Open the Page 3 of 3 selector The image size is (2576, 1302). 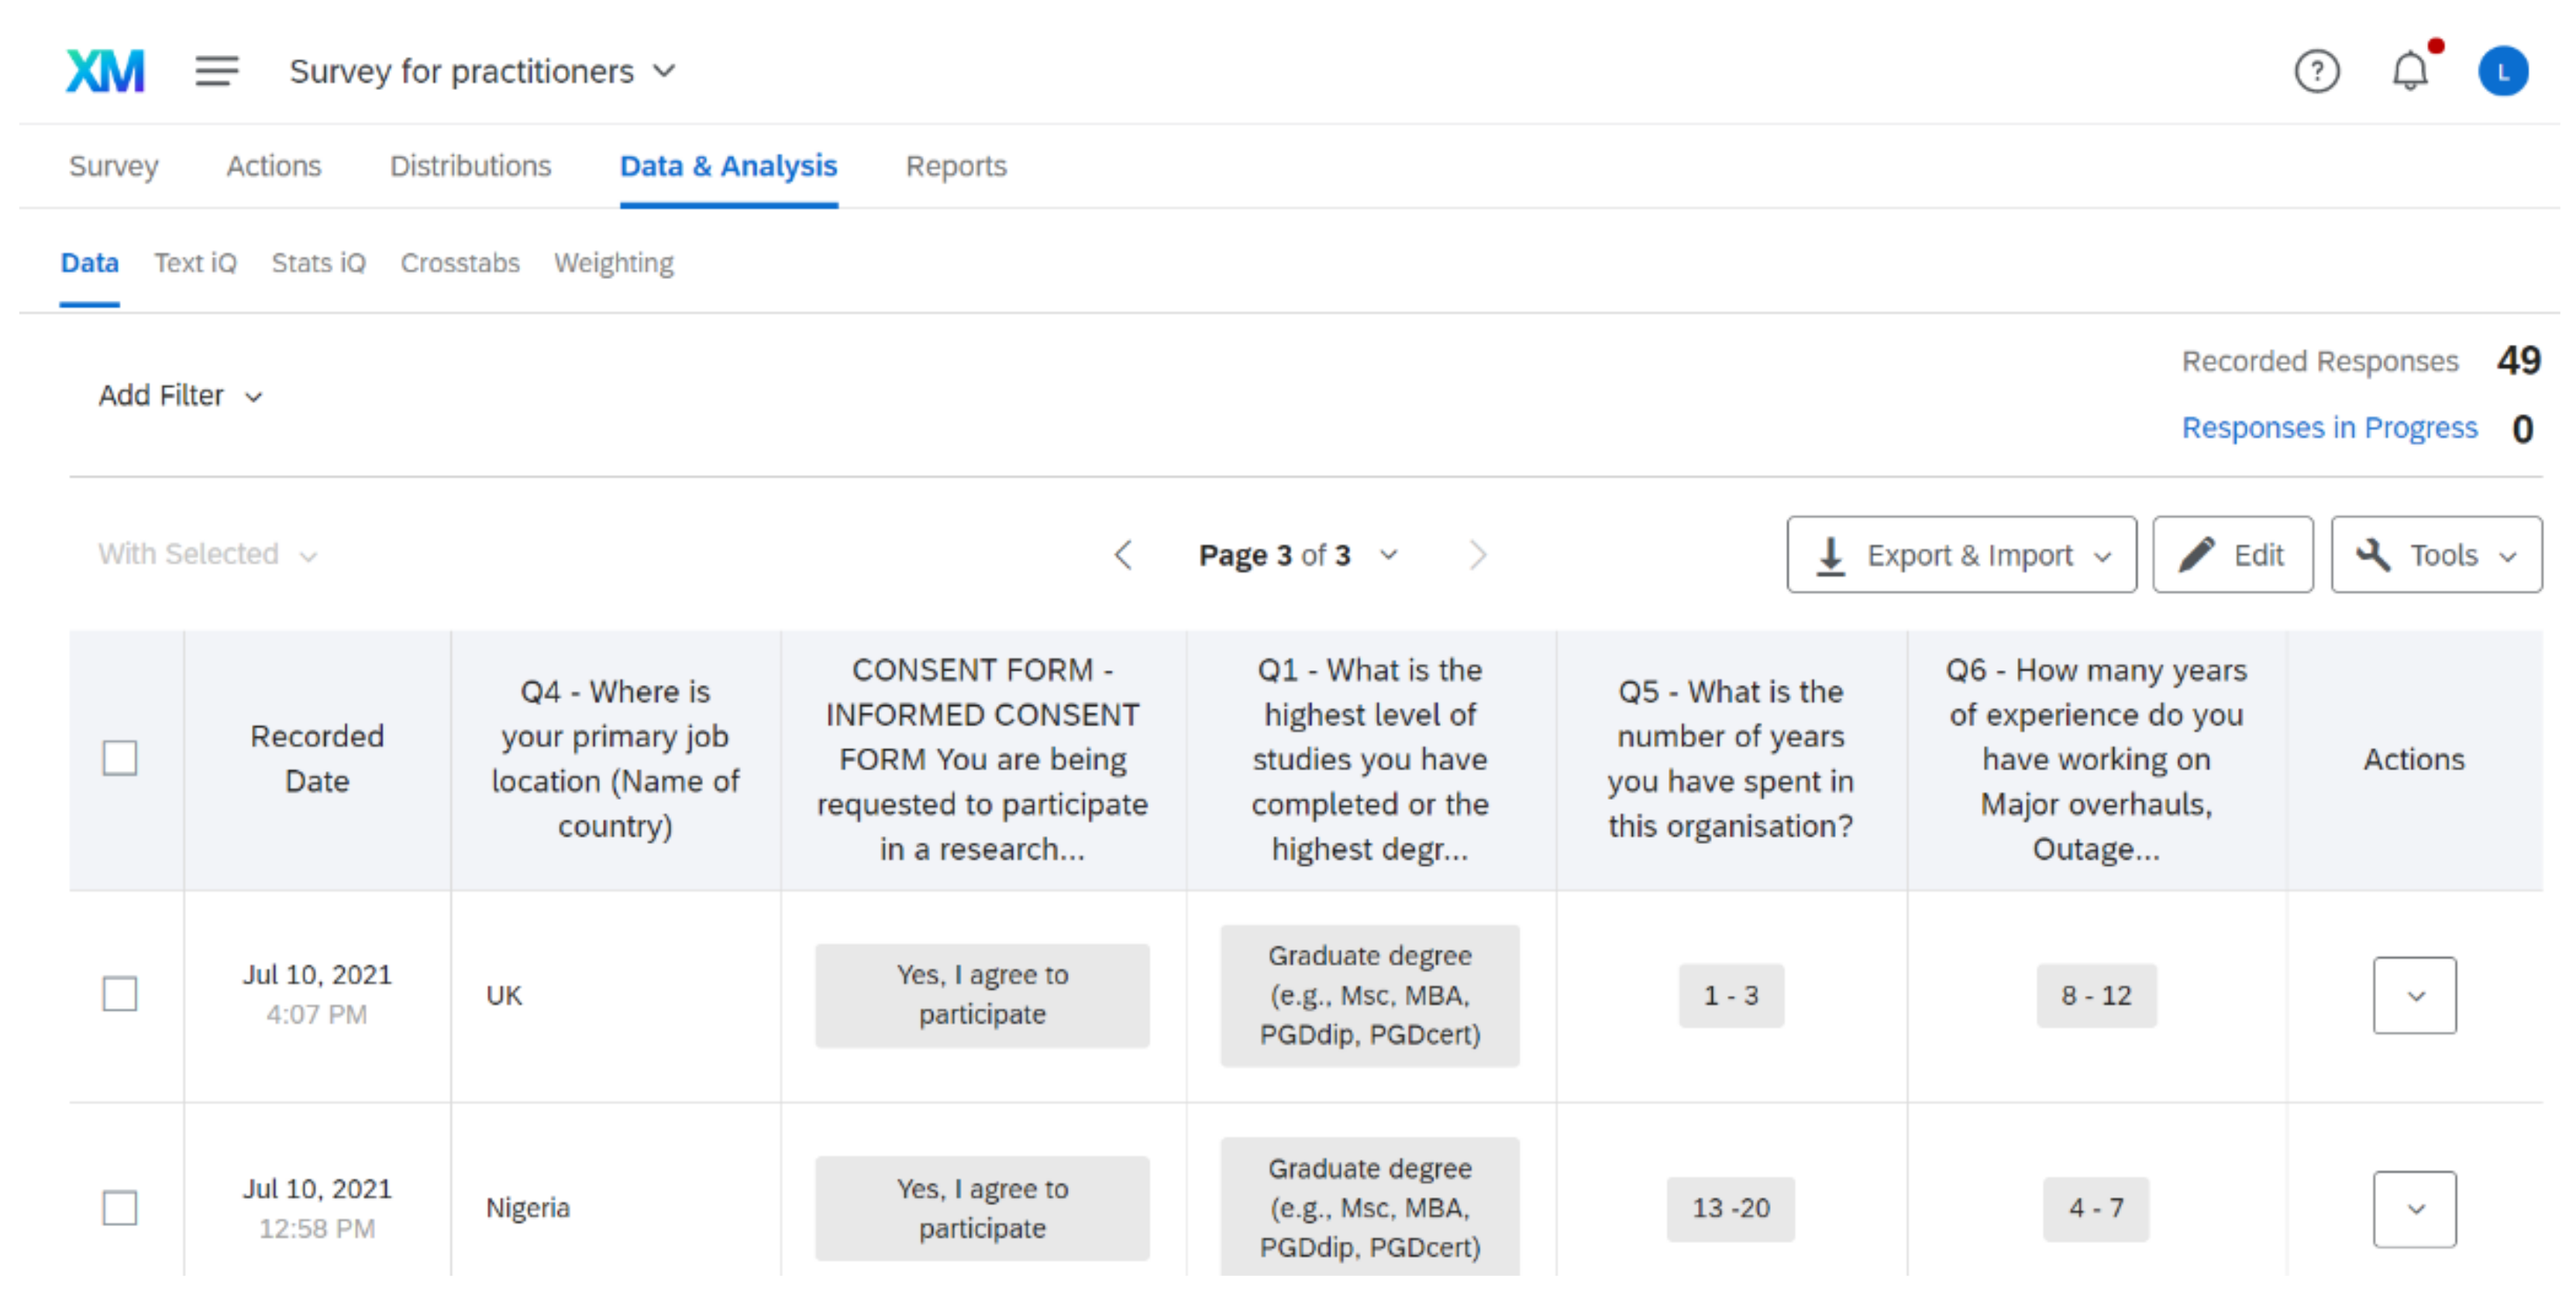click(x=1297, y=555)
